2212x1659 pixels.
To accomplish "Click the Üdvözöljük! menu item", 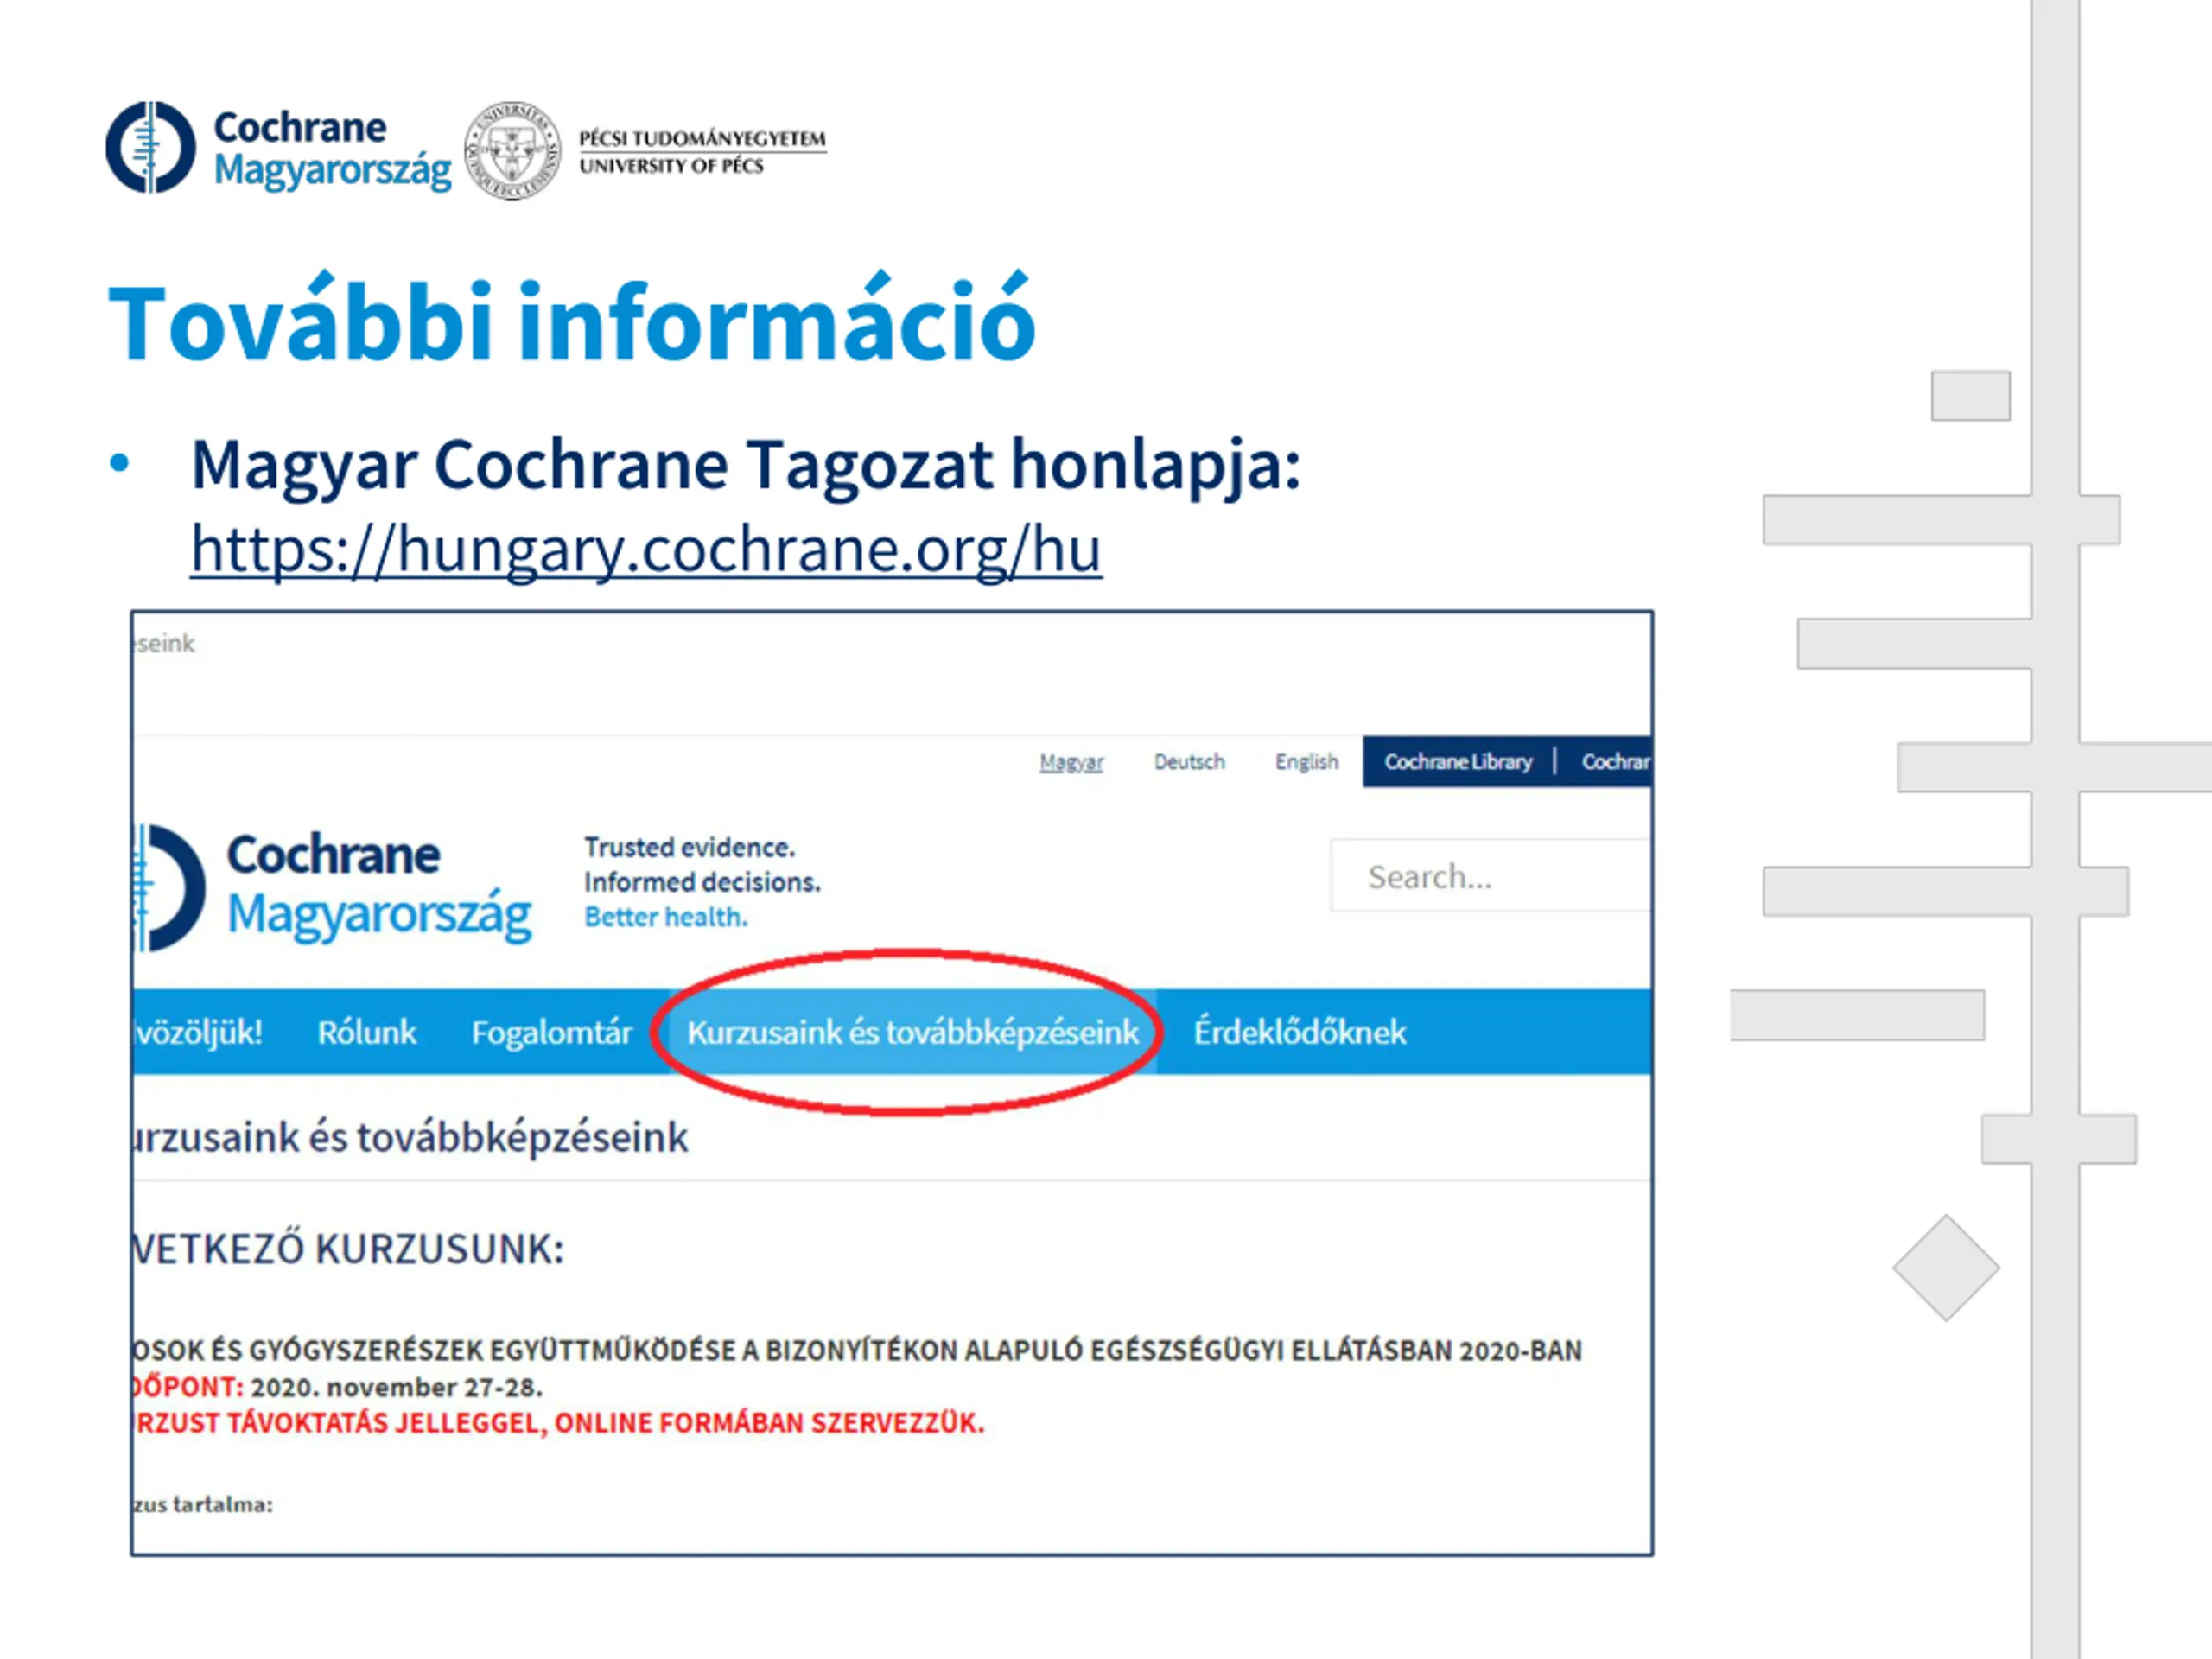I will click(x=198, y=1032).
